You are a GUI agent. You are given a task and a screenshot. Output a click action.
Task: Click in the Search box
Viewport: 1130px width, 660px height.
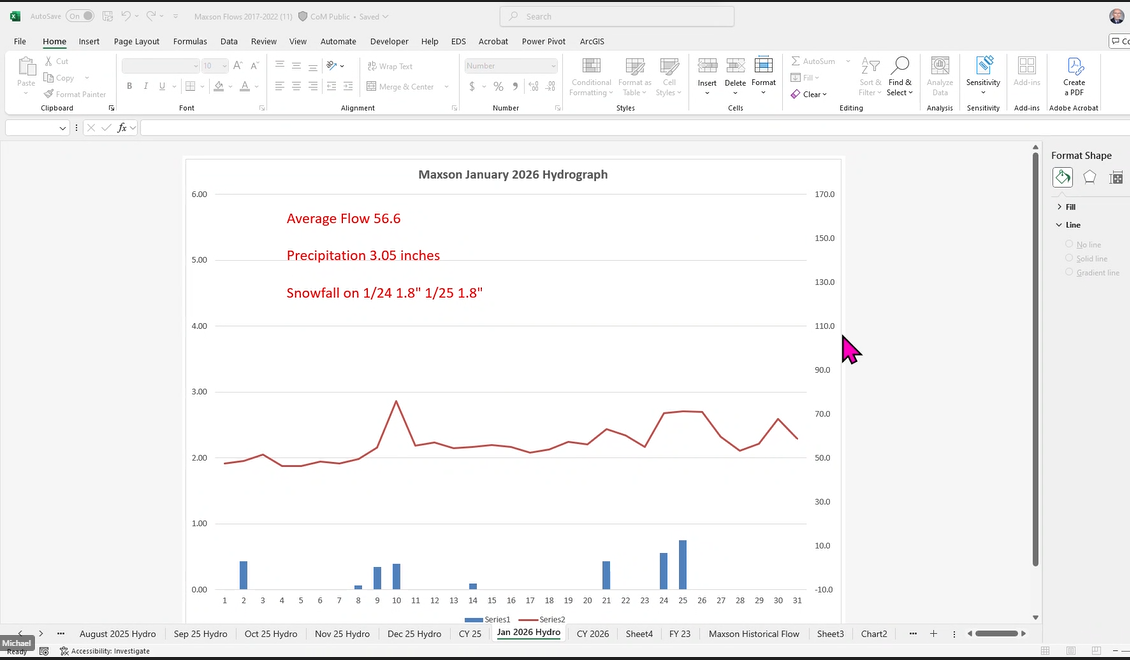point(616,16)
